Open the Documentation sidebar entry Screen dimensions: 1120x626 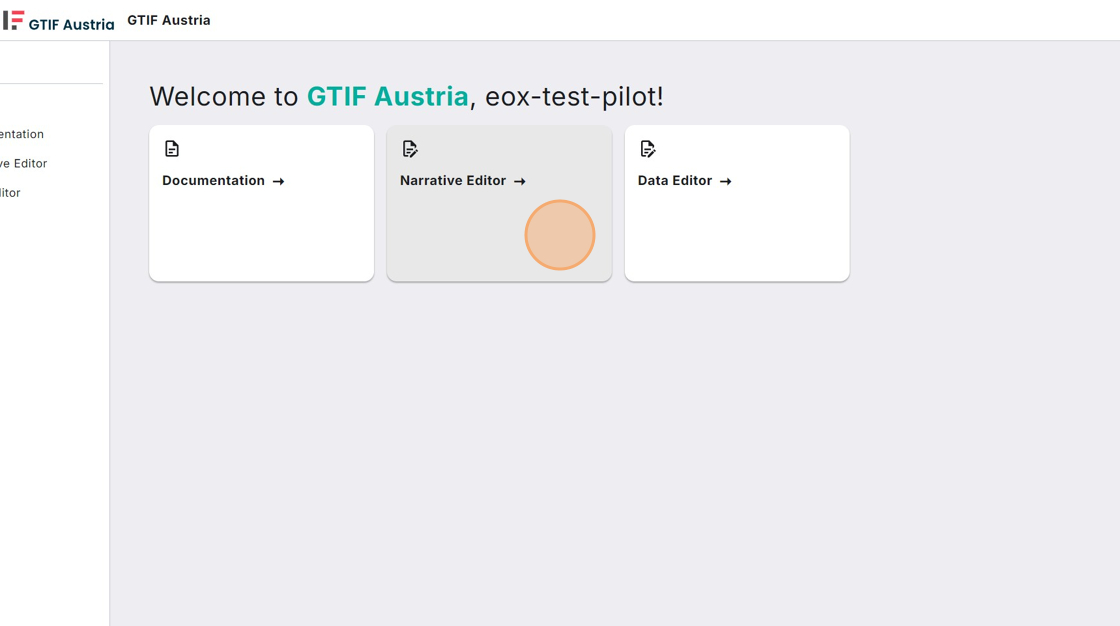click(22, 134)
